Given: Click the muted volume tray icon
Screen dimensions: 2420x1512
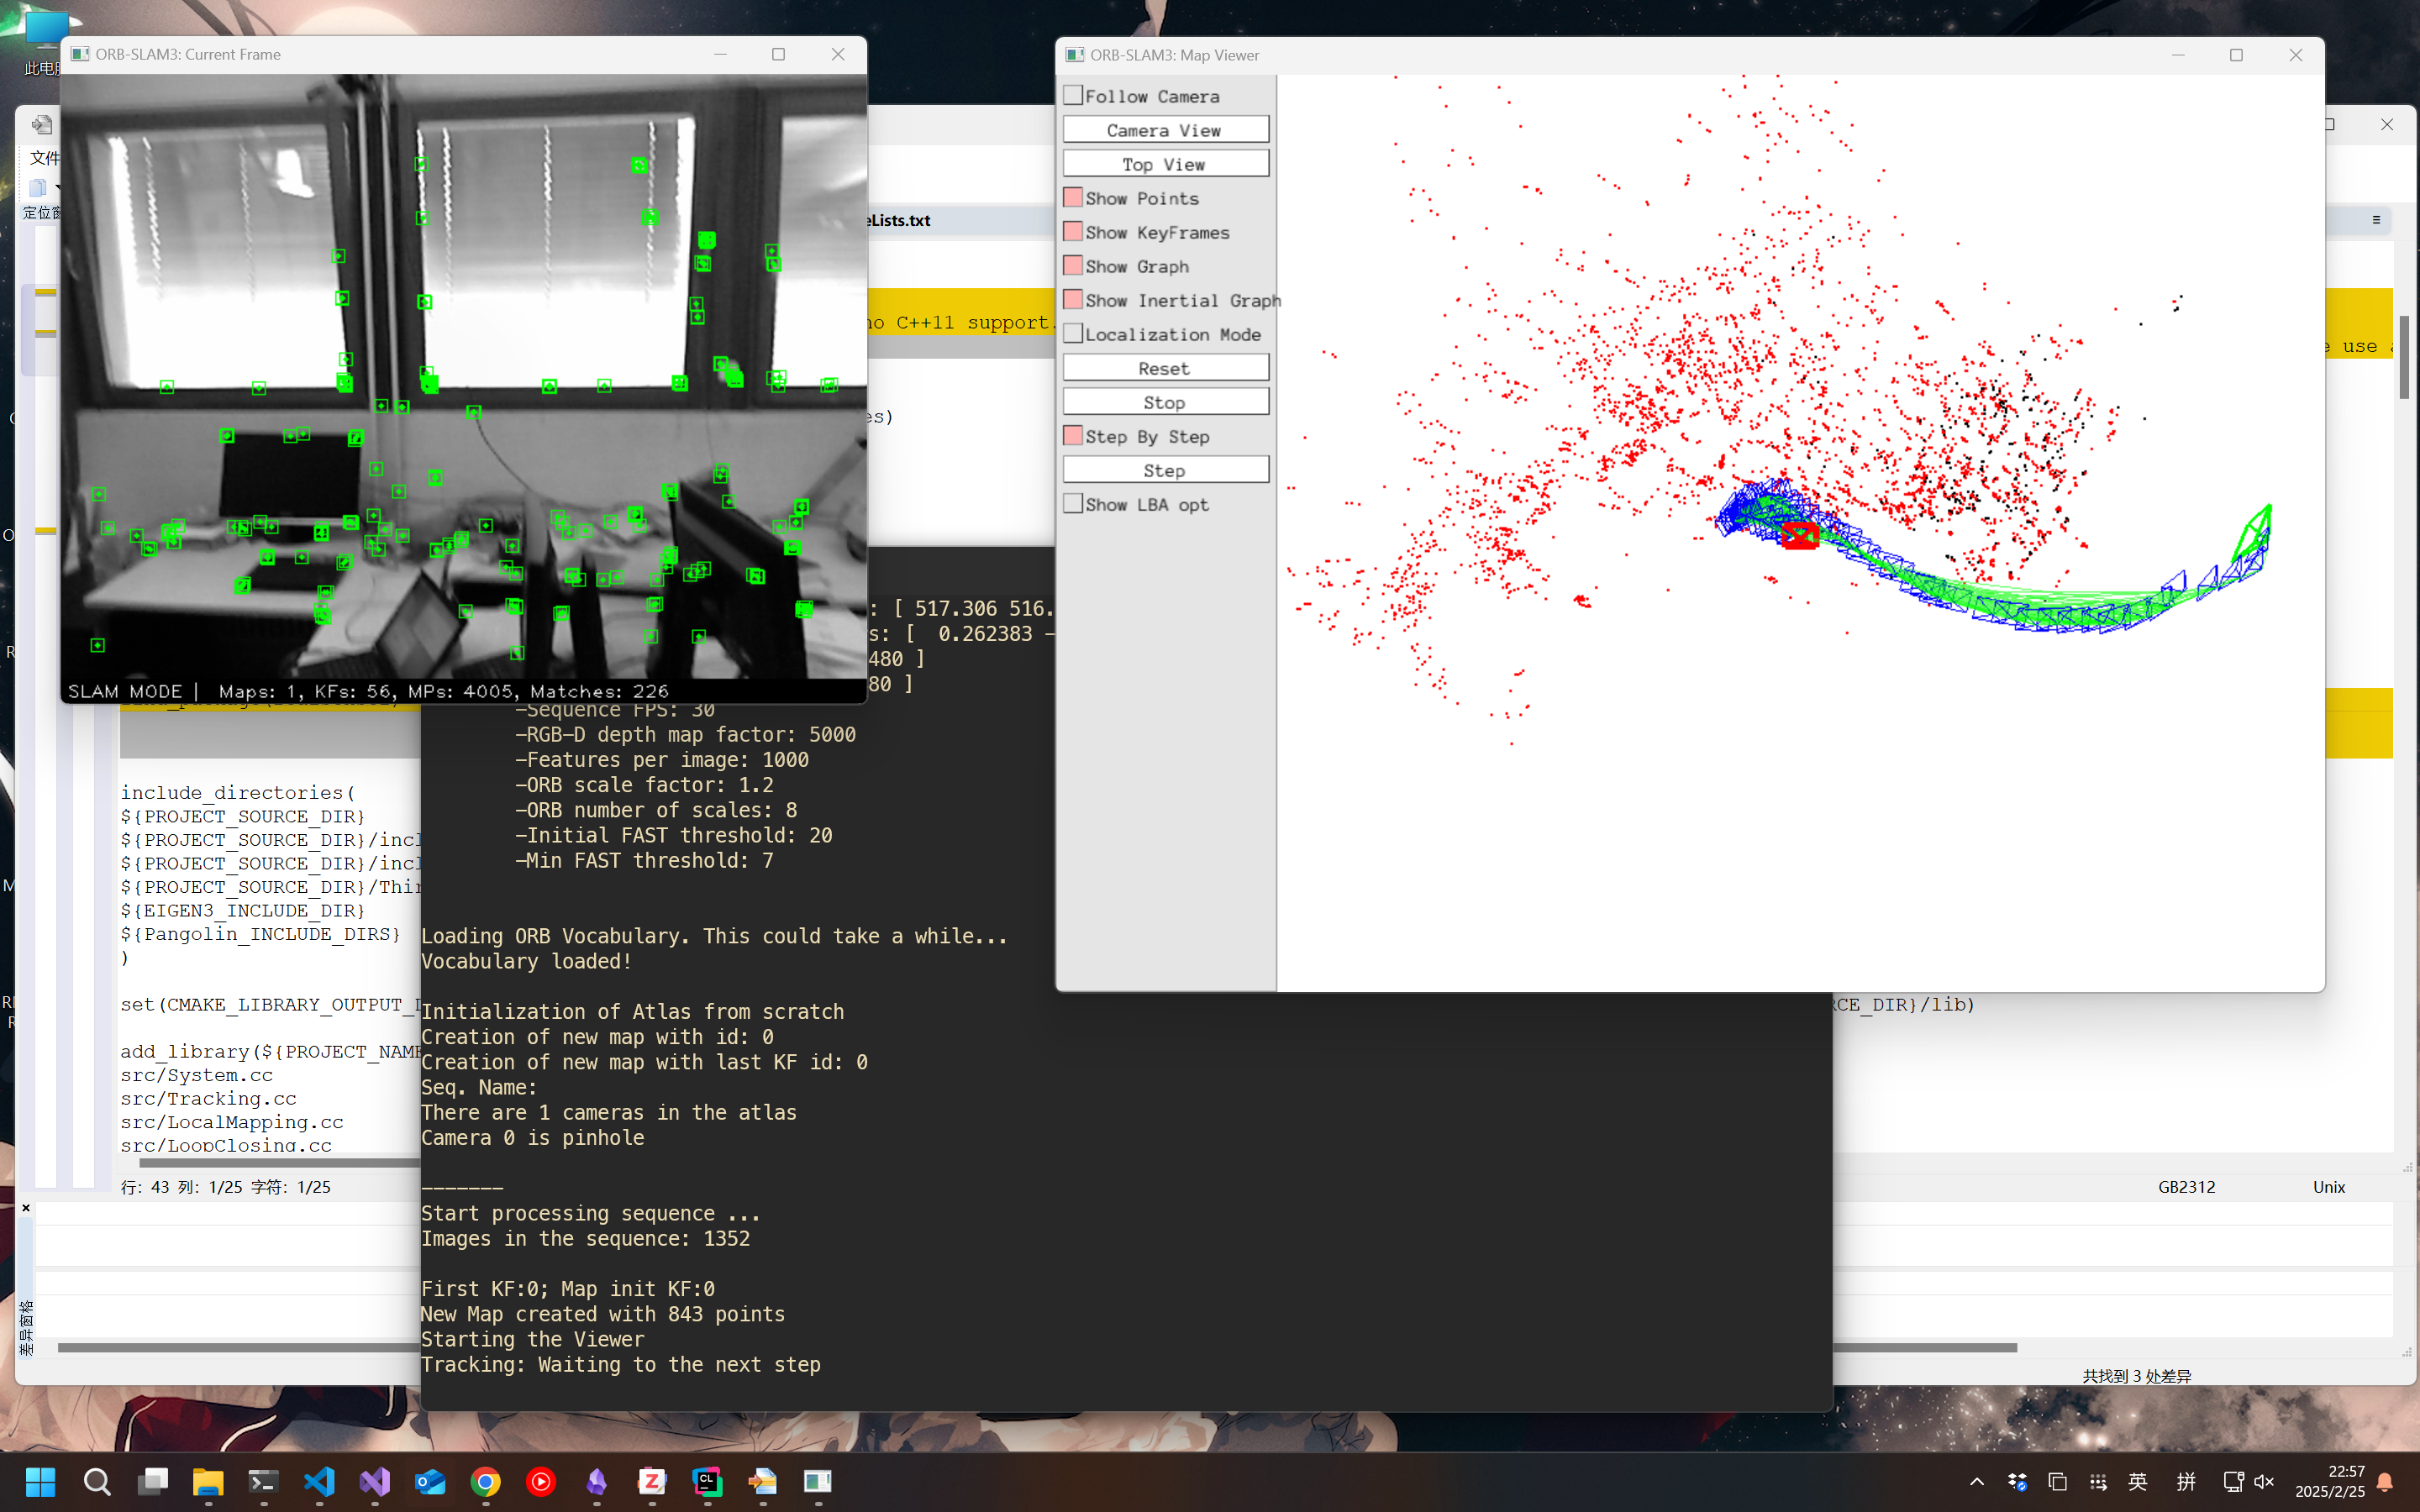Looking at the screenshot, I should pyautogui.click(x=2265, y=1481).
